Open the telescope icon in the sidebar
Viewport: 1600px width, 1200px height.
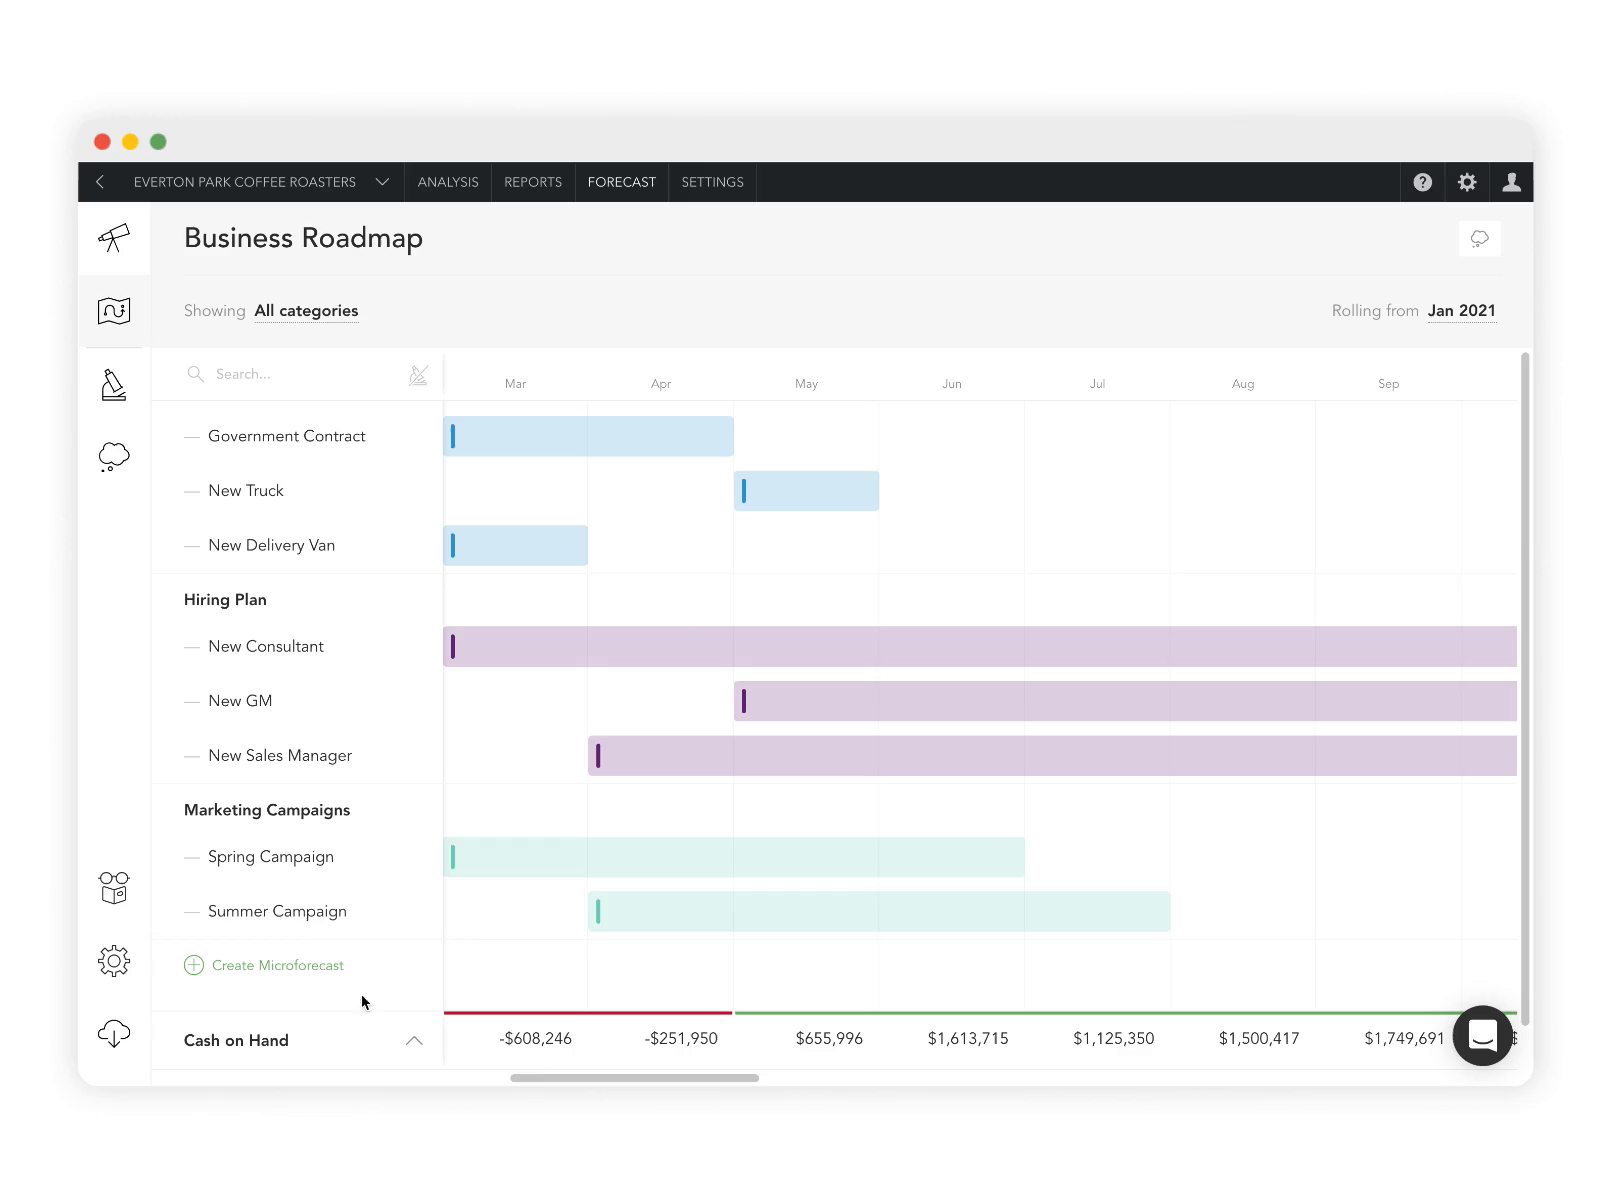tap(114, 238)
